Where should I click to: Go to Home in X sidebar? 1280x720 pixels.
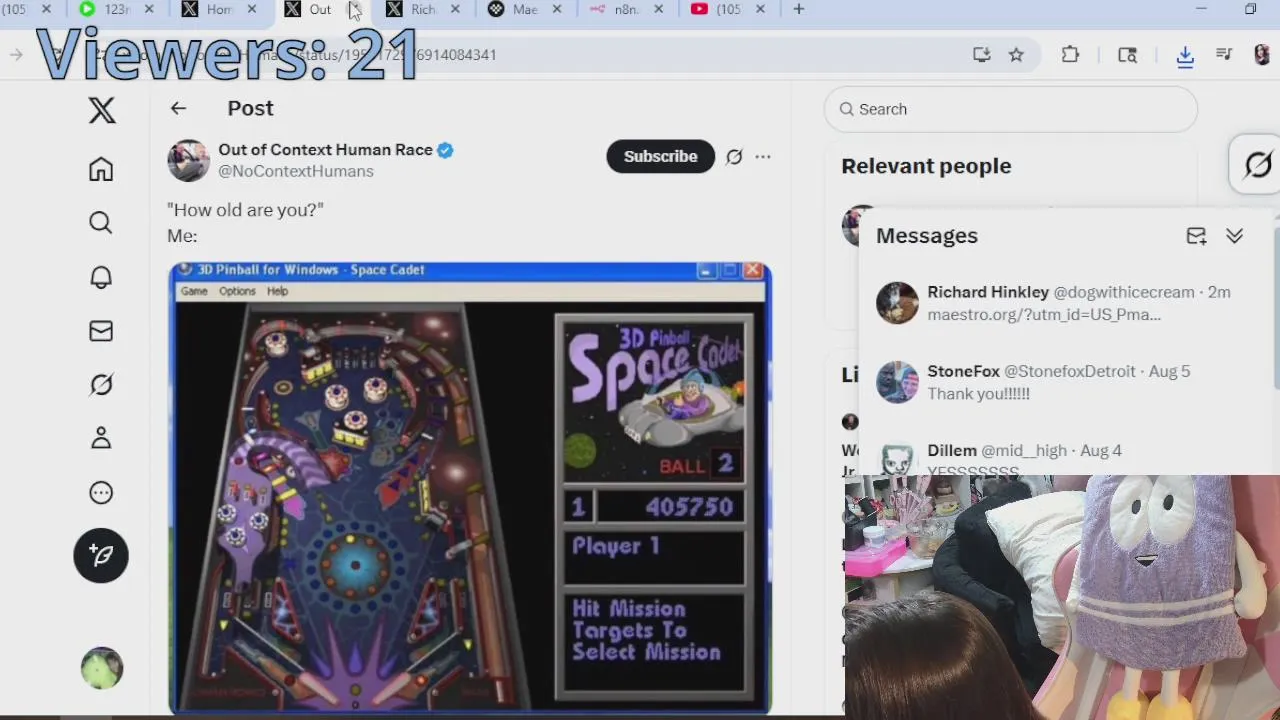pos(101,169)
